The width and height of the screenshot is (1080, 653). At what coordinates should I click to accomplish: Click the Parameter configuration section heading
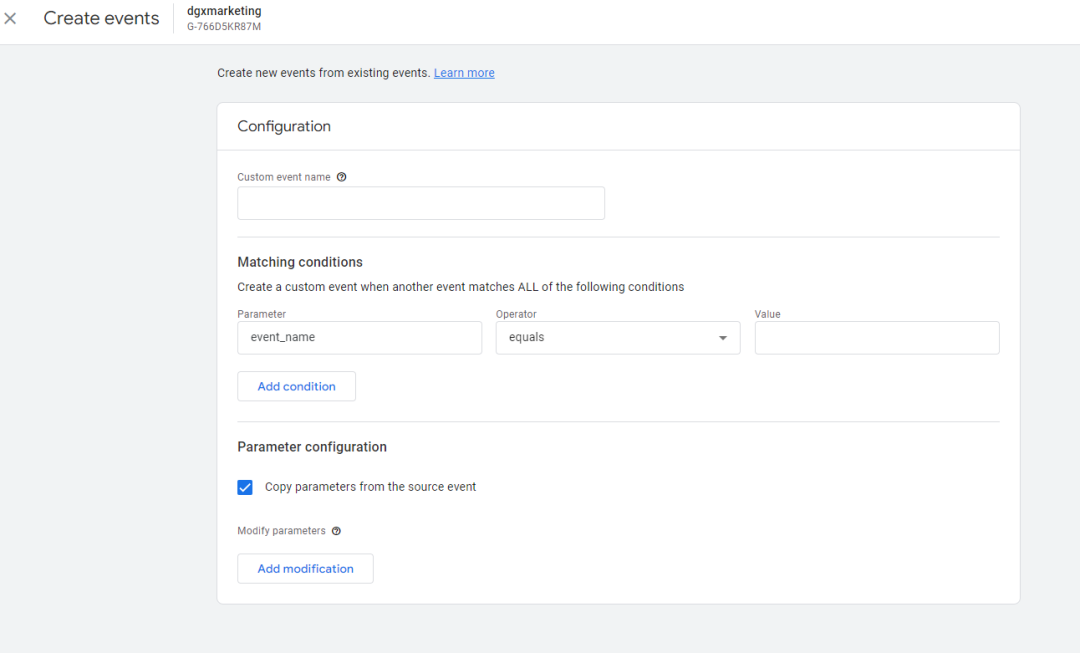coord(312,447)
